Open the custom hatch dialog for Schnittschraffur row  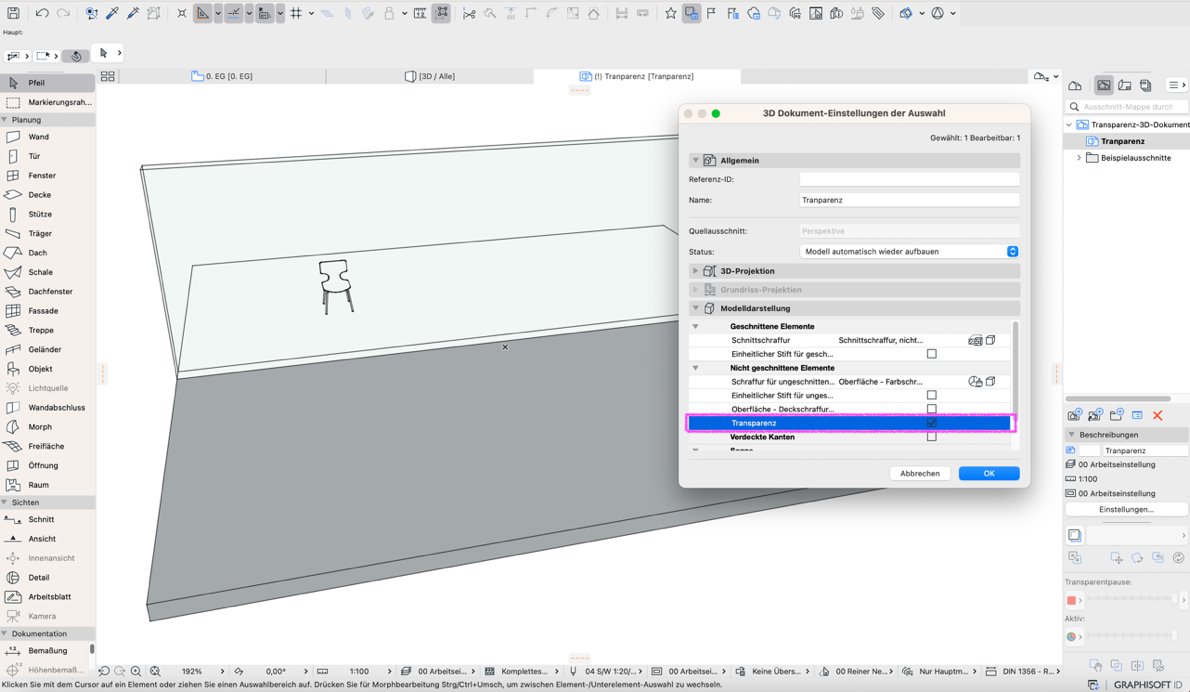point(975,340)
